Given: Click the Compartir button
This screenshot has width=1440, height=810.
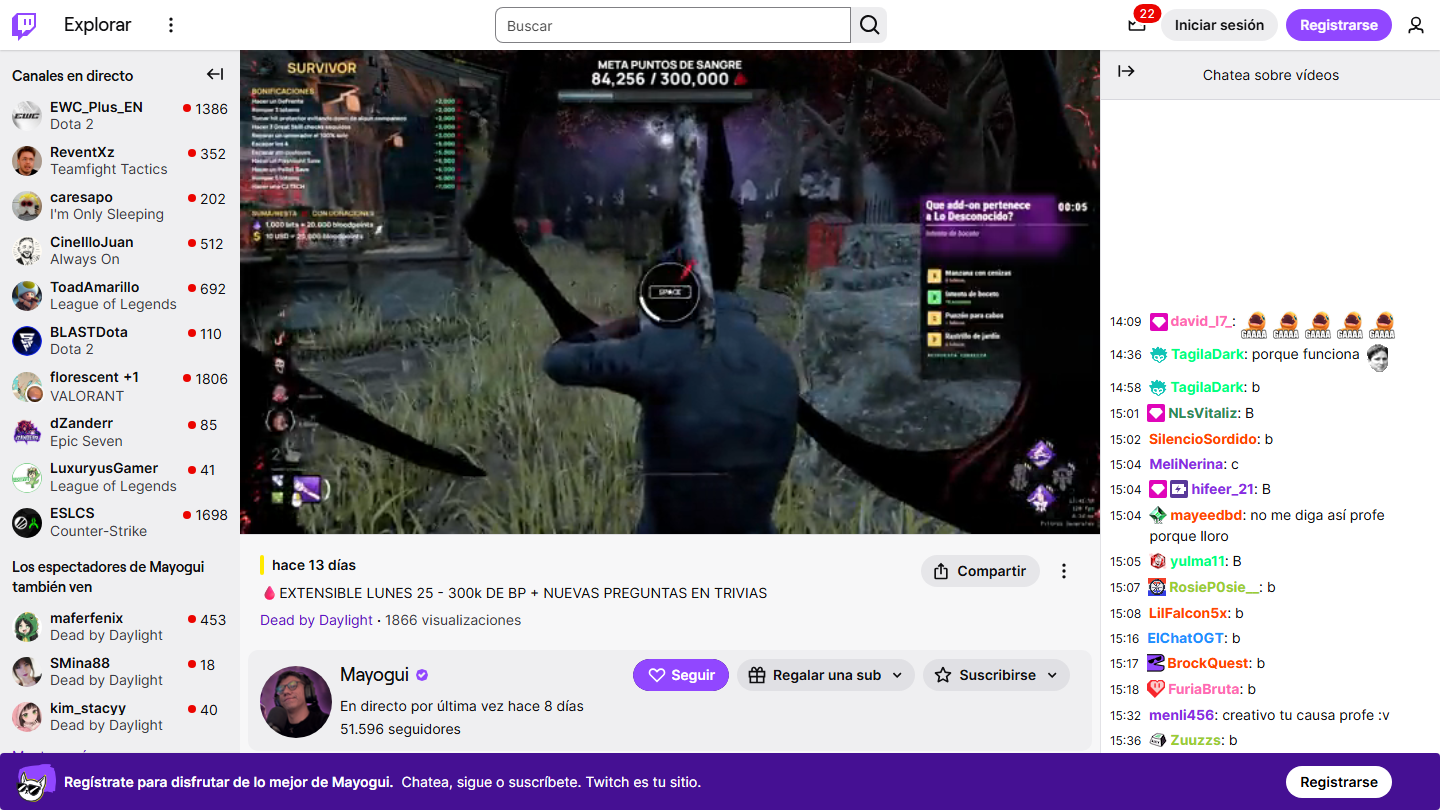Looking at the screenshot, I should [980, 571].
